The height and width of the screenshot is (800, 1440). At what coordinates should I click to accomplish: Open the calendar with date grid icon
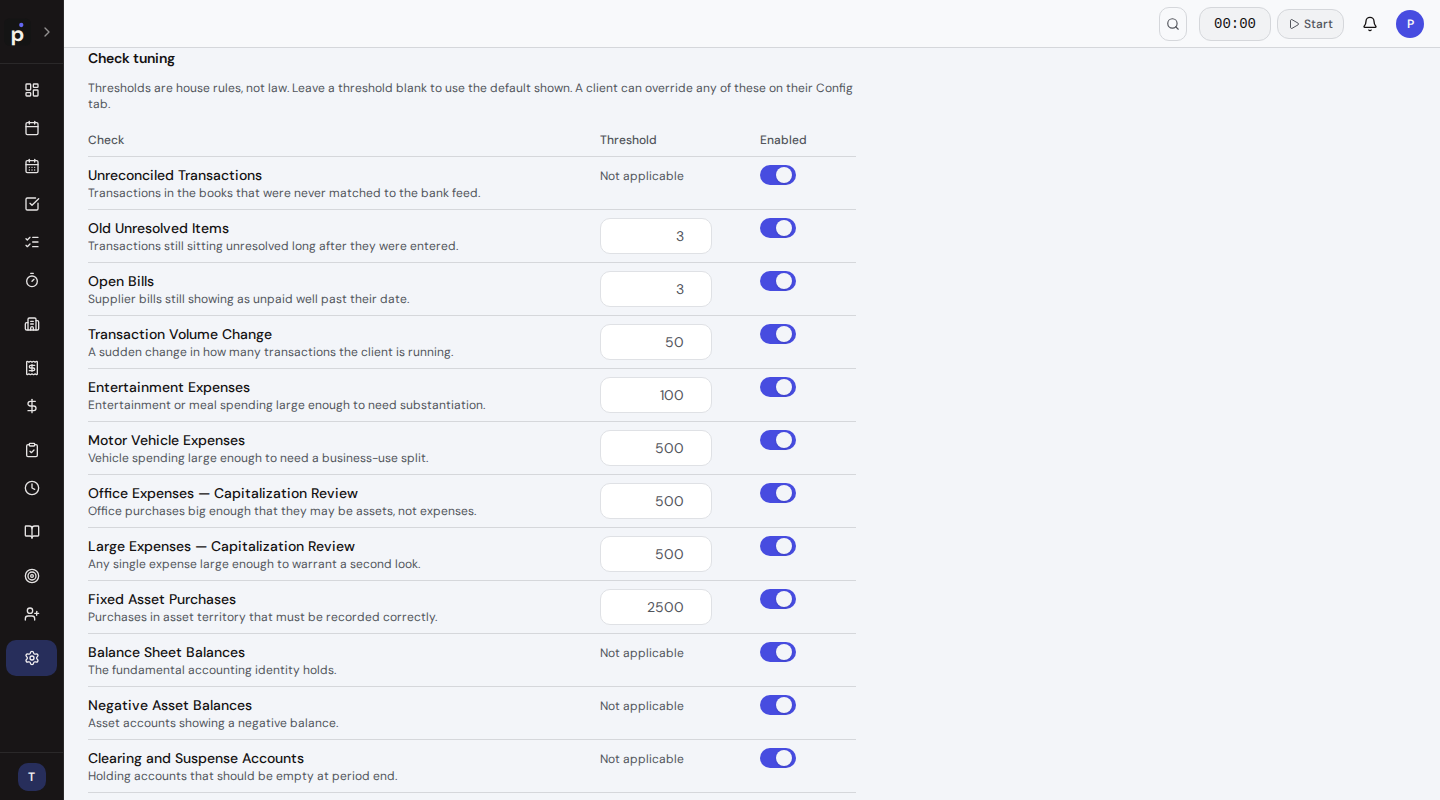click(x=32, y=166)
